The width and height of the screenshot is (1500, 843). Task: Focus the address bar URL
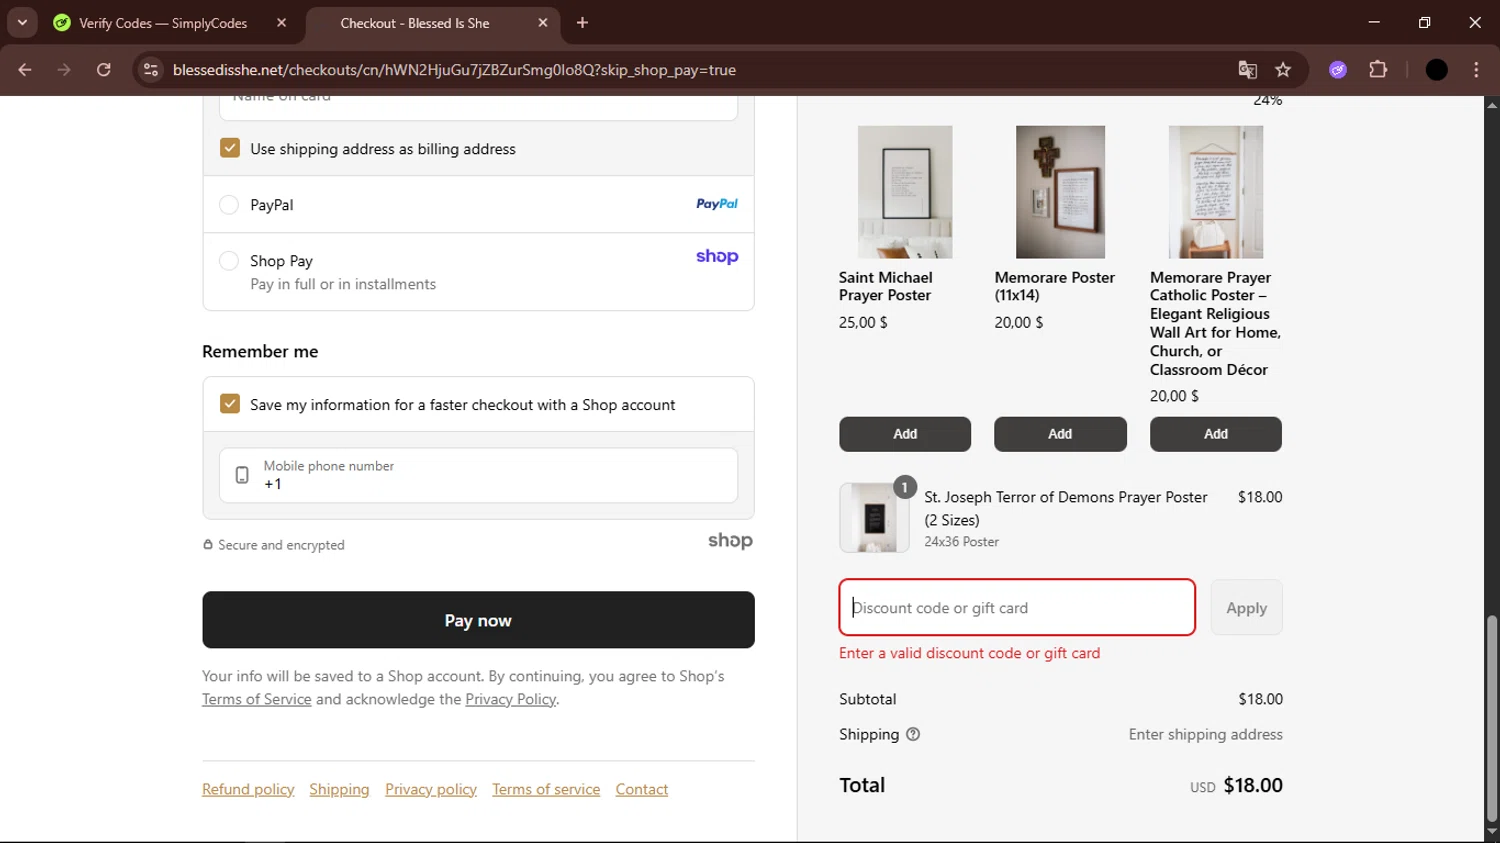(x=454, y=70)
